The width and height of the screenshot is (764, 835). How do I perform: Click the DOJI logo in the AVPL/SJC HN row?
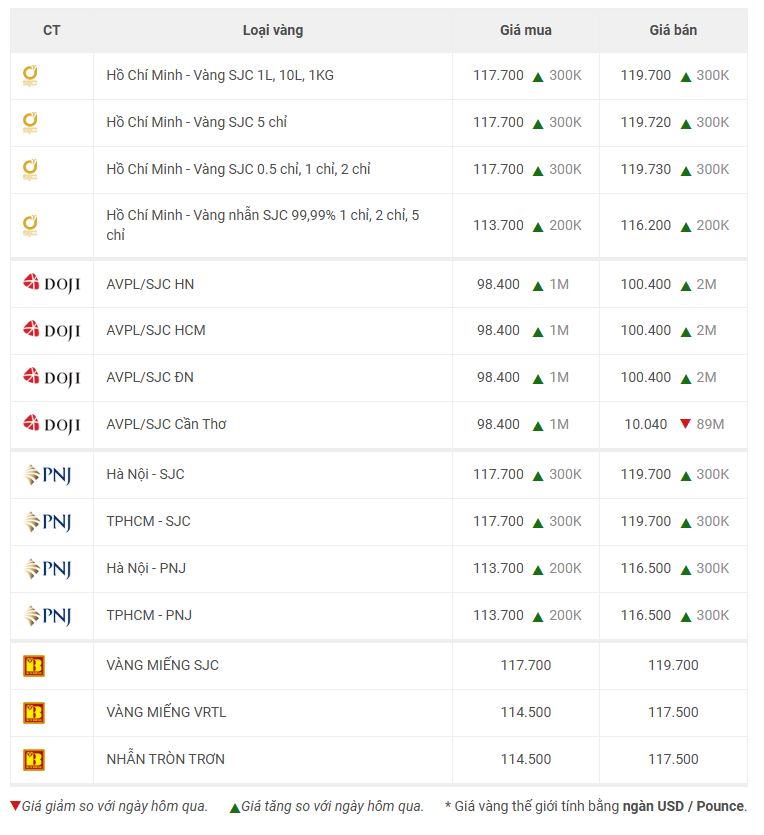click(x=52, y=283)
